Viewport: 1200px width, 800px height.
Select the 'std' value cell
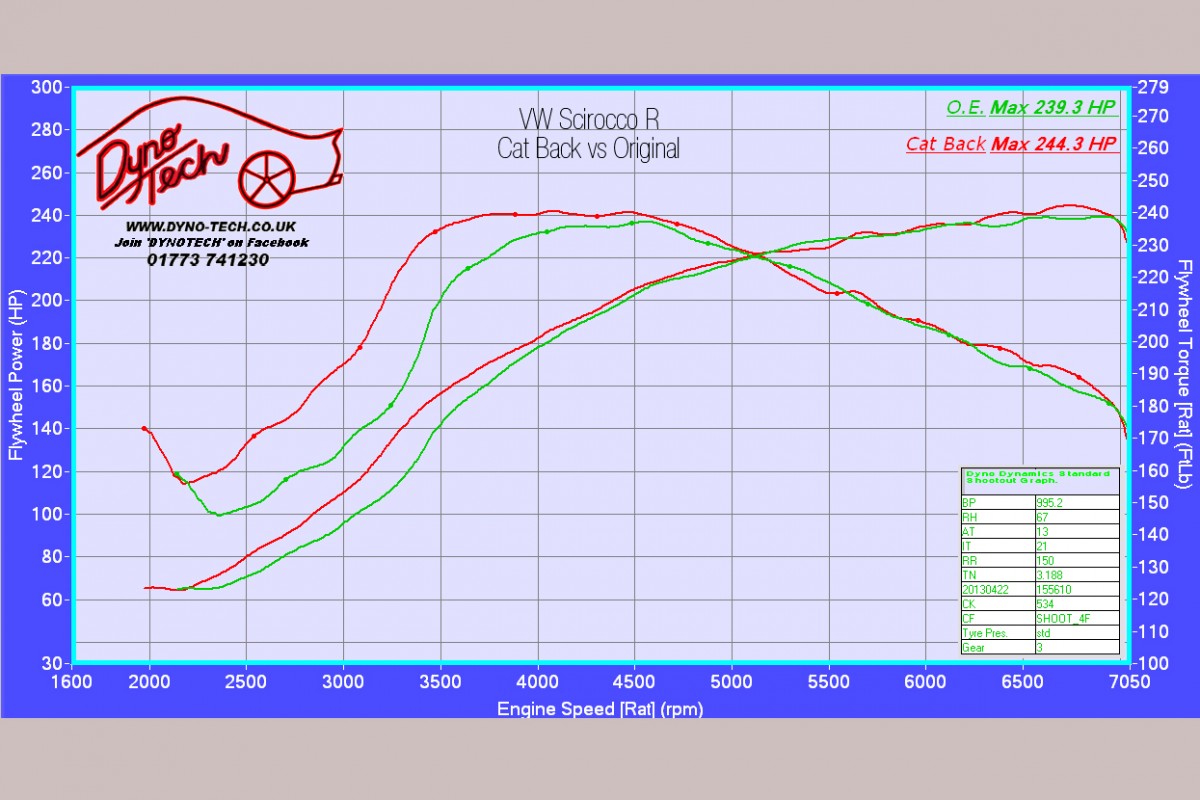(1077, 632)
